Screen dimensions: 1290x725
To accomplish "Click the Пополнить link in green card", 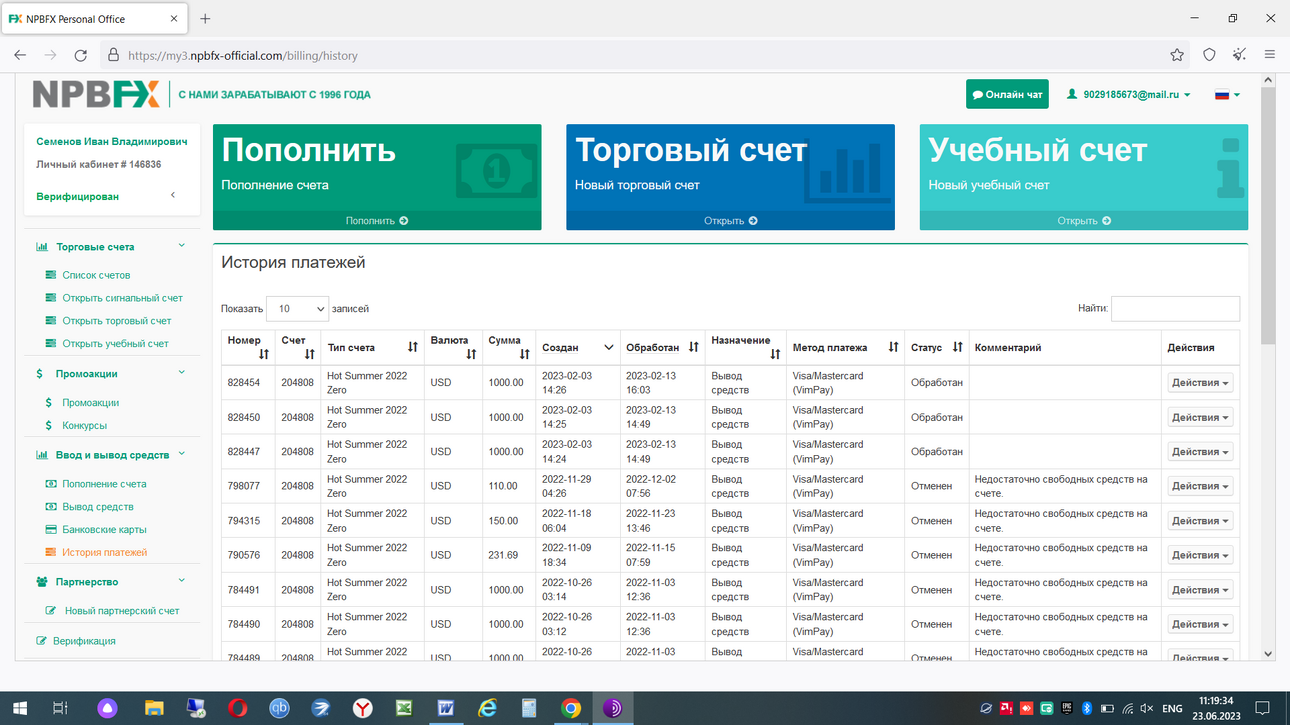I will tap(377, 221).
